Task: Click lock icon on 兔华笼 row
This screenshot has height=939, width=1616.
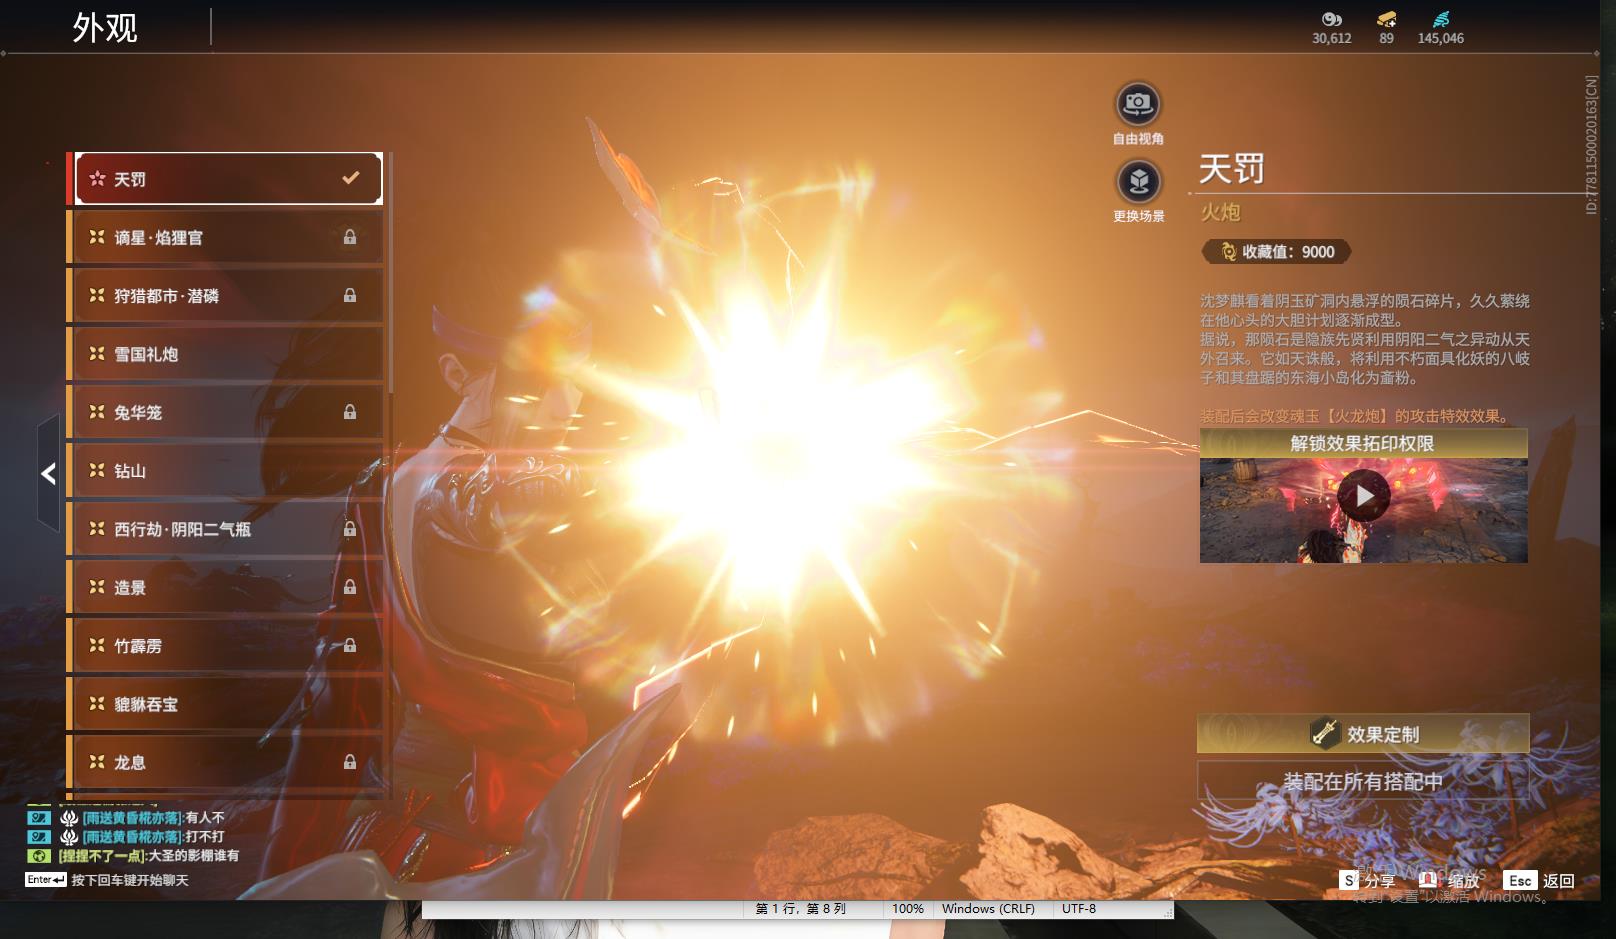Action: [x=350, y=412]
